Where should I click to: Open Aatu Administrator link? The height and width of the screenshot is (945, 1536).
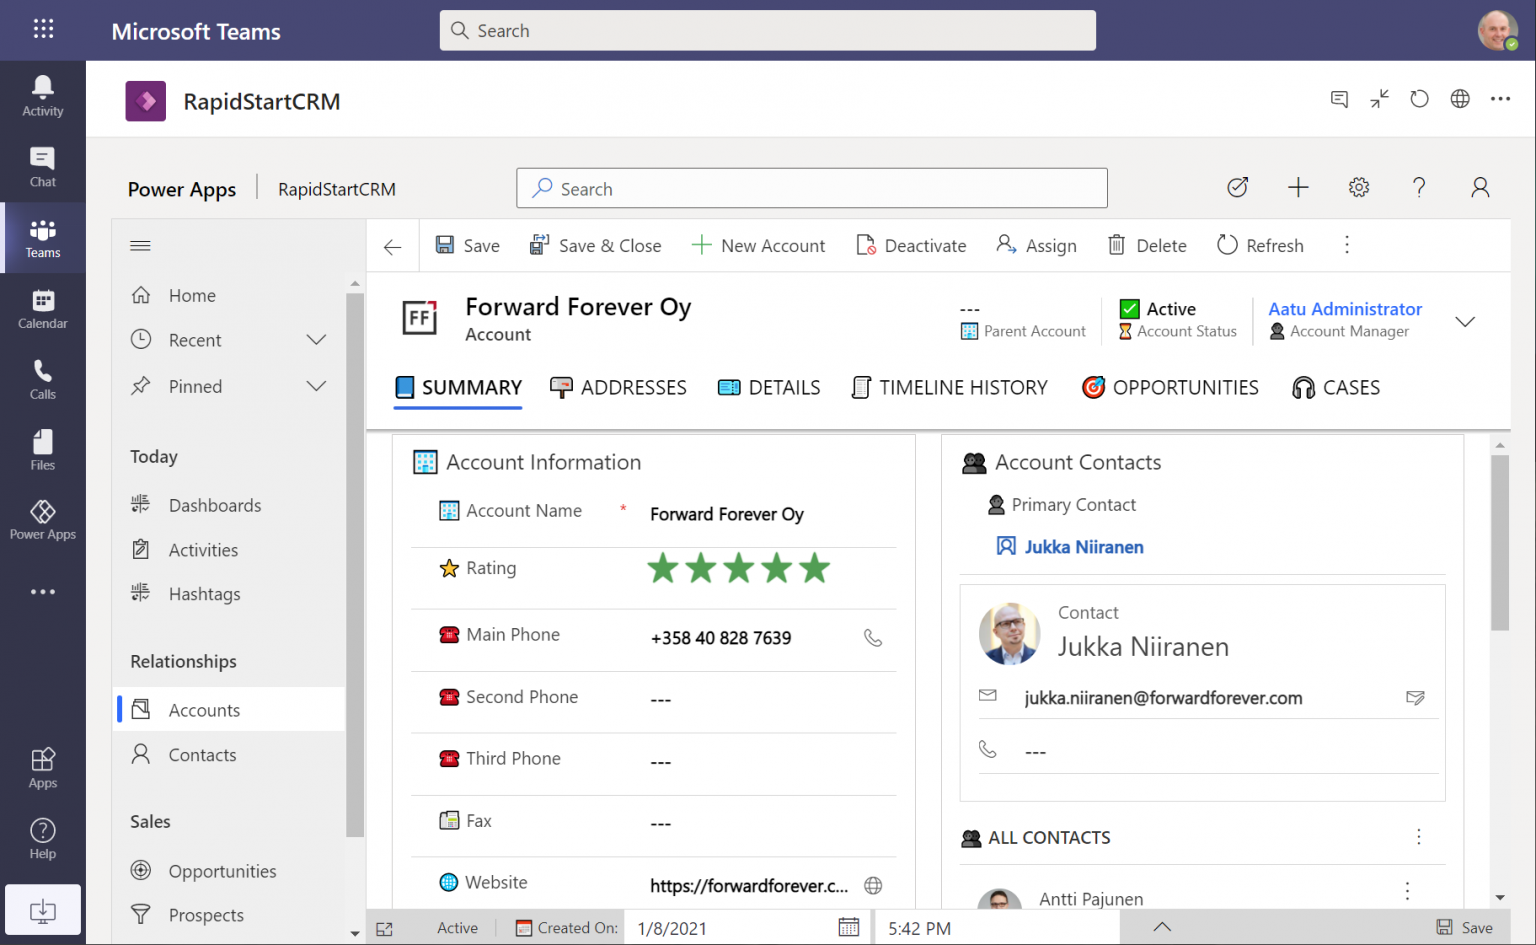tap(1345, 309)
